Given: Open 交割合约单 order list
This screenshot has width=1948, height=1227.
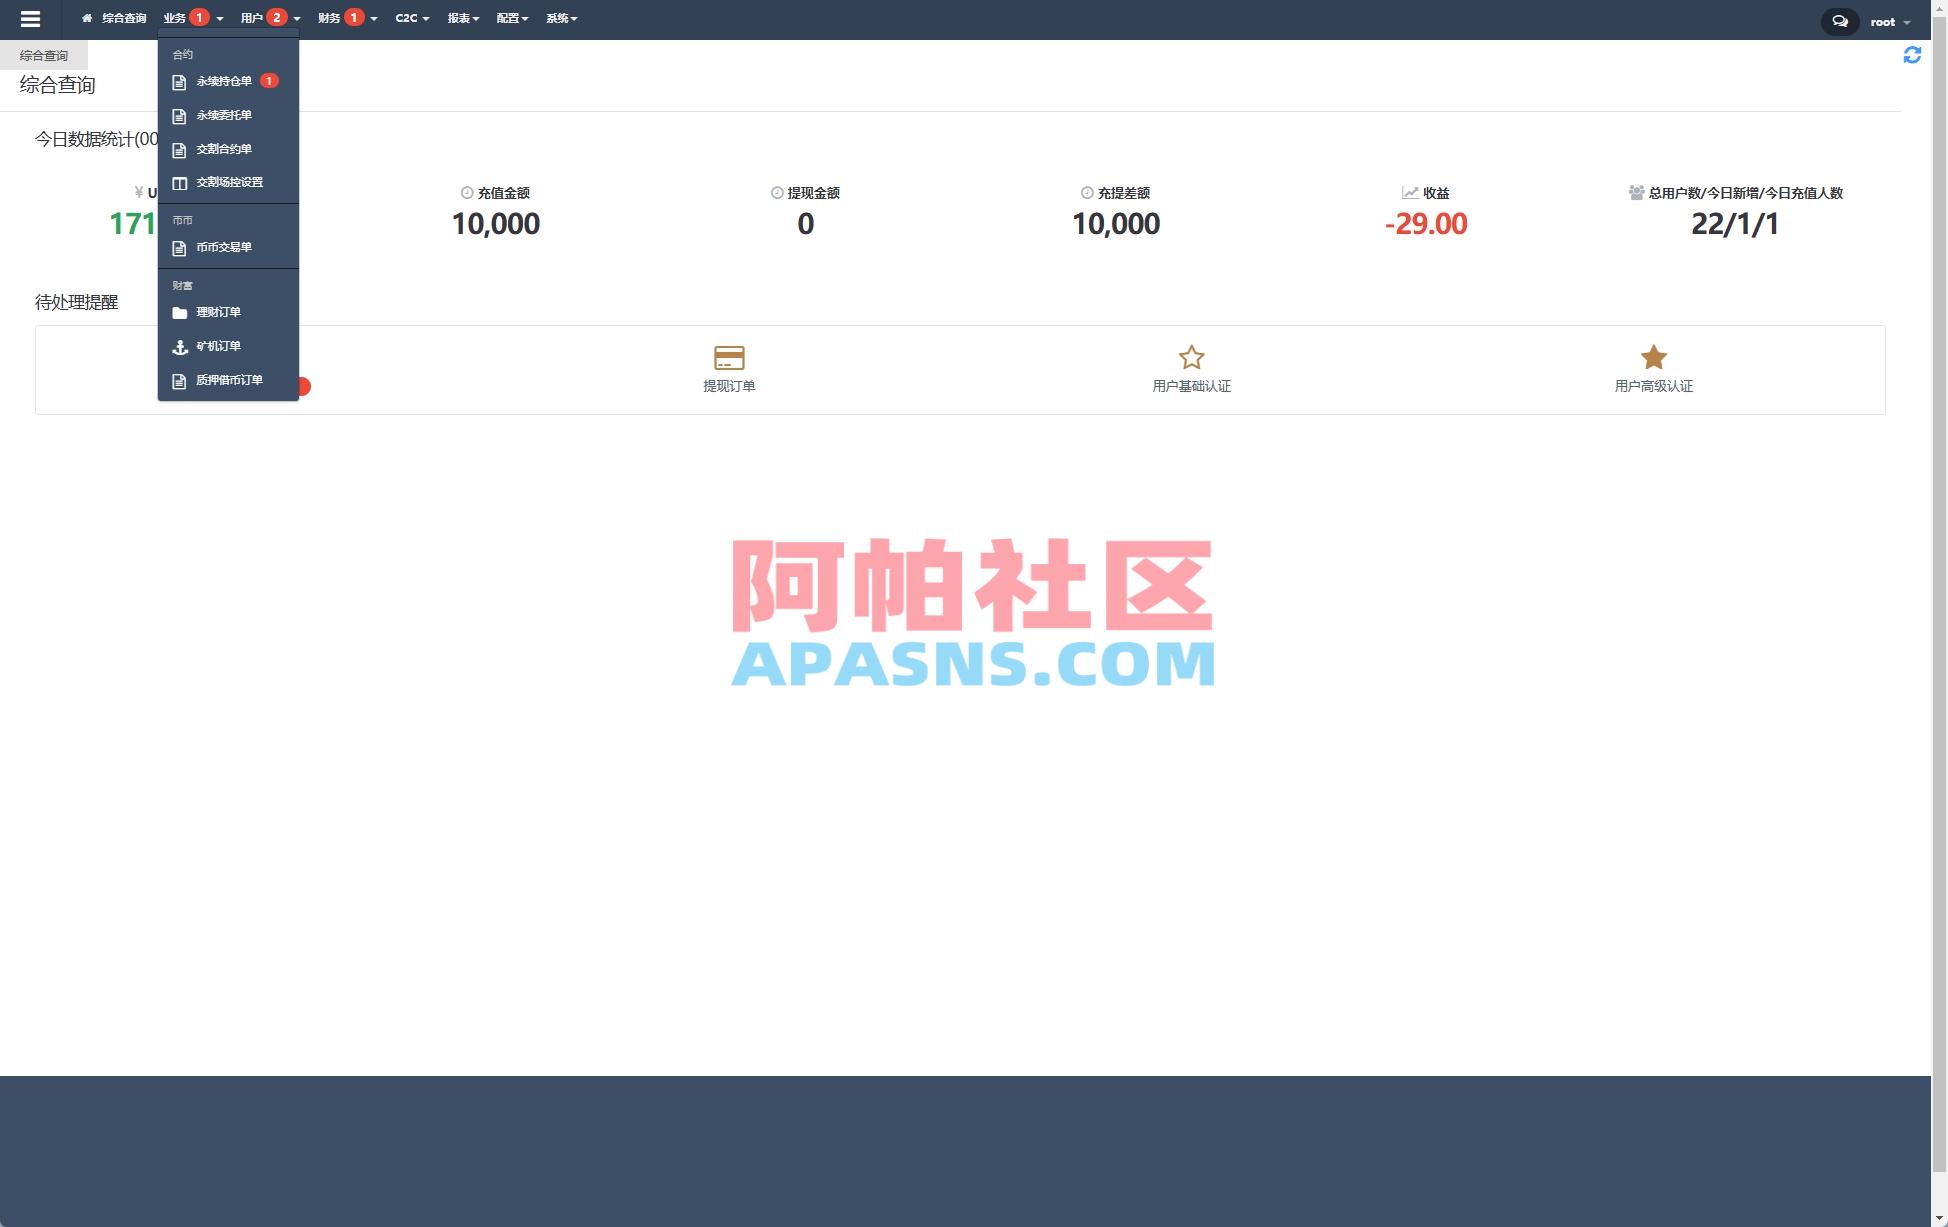Looking at the screenshot, I should point(225,148).
